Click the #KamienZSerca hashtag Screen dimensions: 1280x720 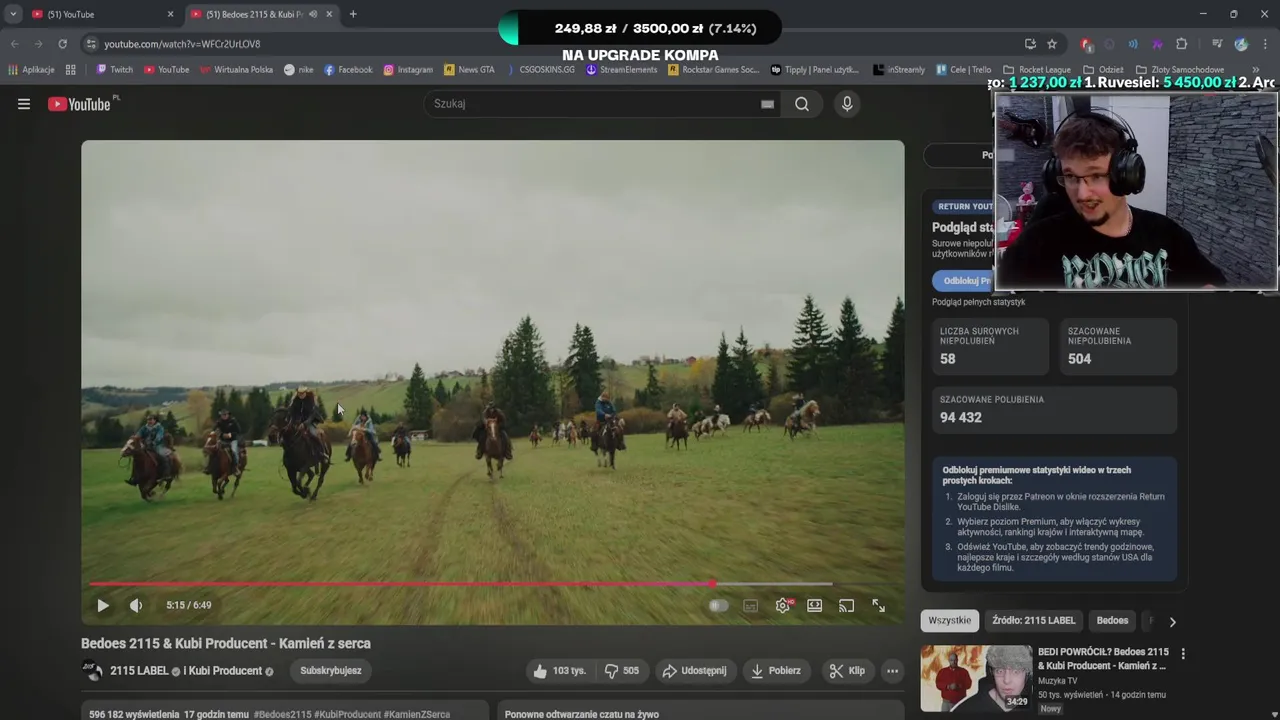point(417,715)
